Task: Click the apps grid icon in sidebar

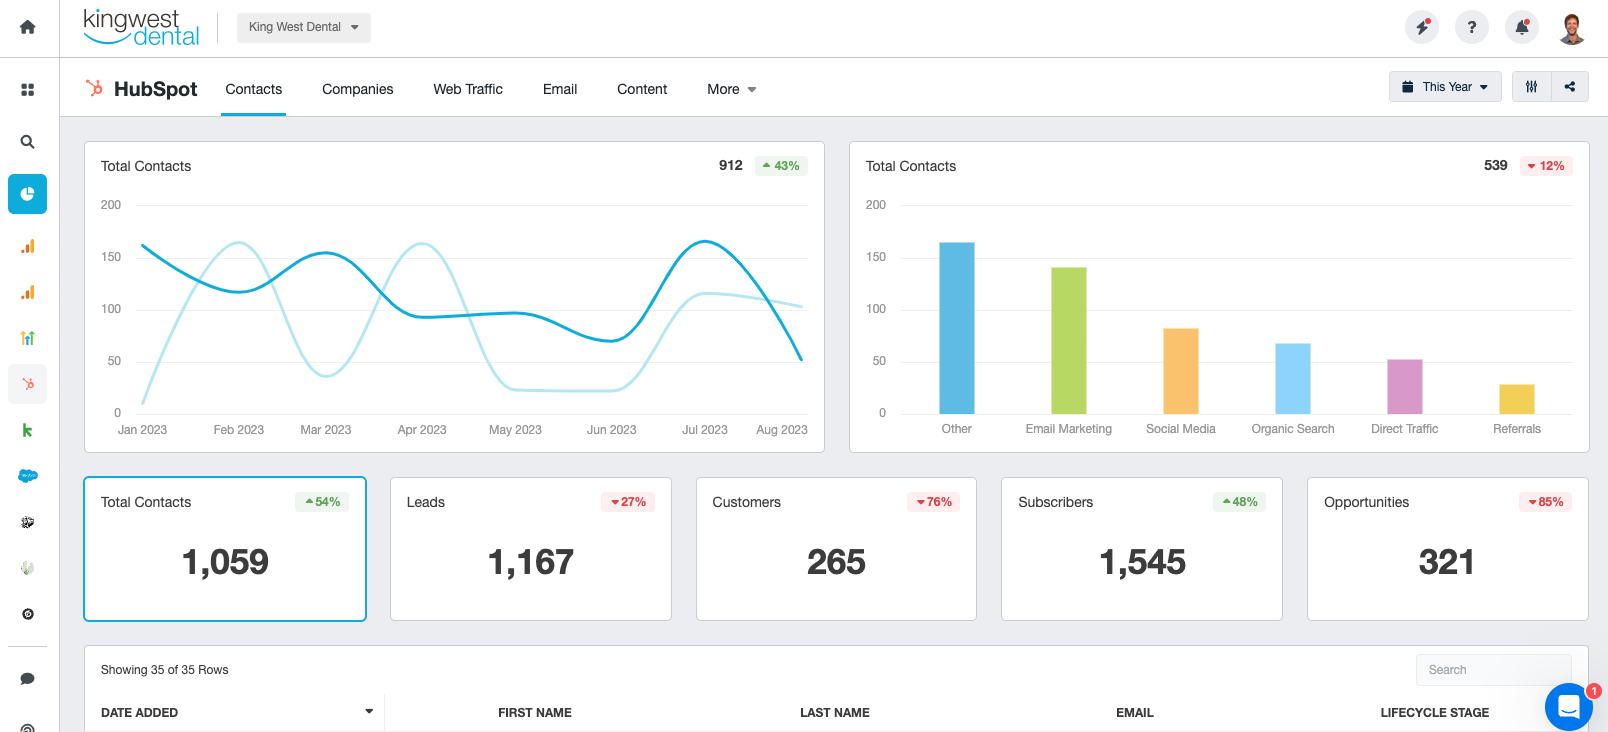Action: [28, 90]
